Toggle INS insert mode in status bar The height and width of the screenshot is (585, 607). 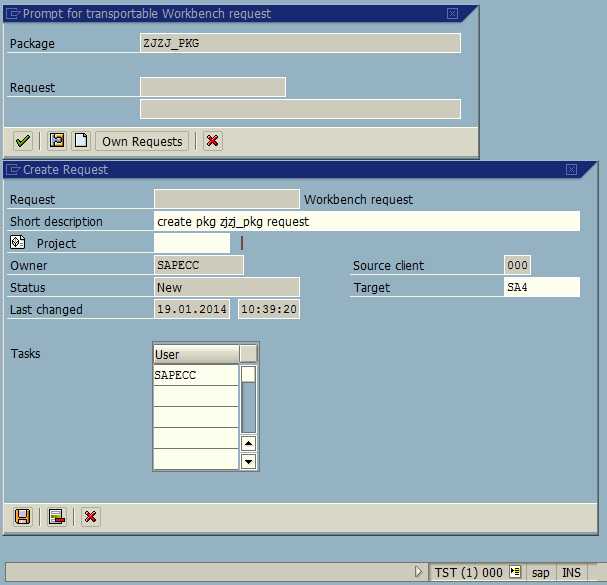click(x=571, y=572)
